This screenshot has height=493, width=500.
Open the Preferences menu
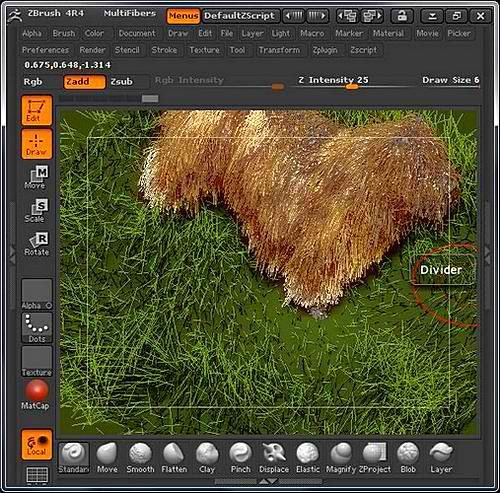pyautogui.click(x=45, y=50)
